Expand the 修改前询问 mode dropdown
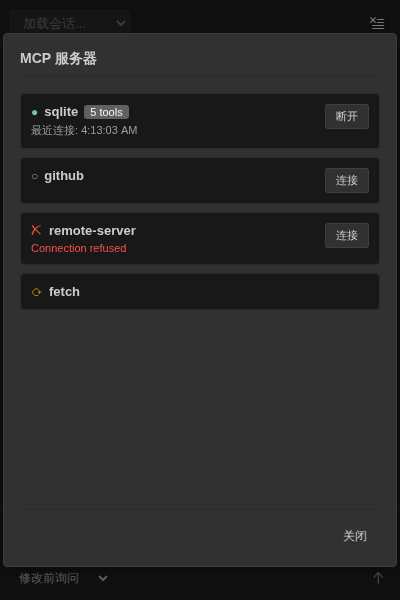Image resolution: width=400 pixels, height=600 pixels. coord(63,578)
